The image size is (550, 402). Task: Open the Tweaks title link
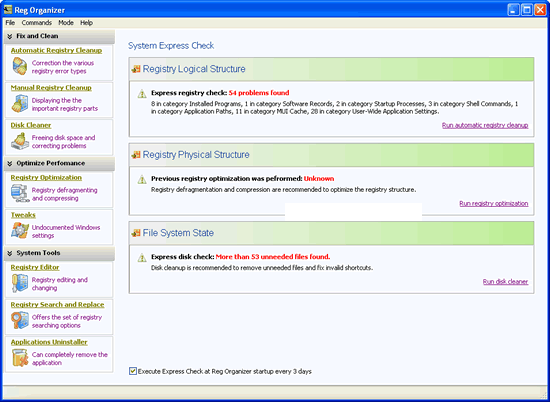click(23, 215)
